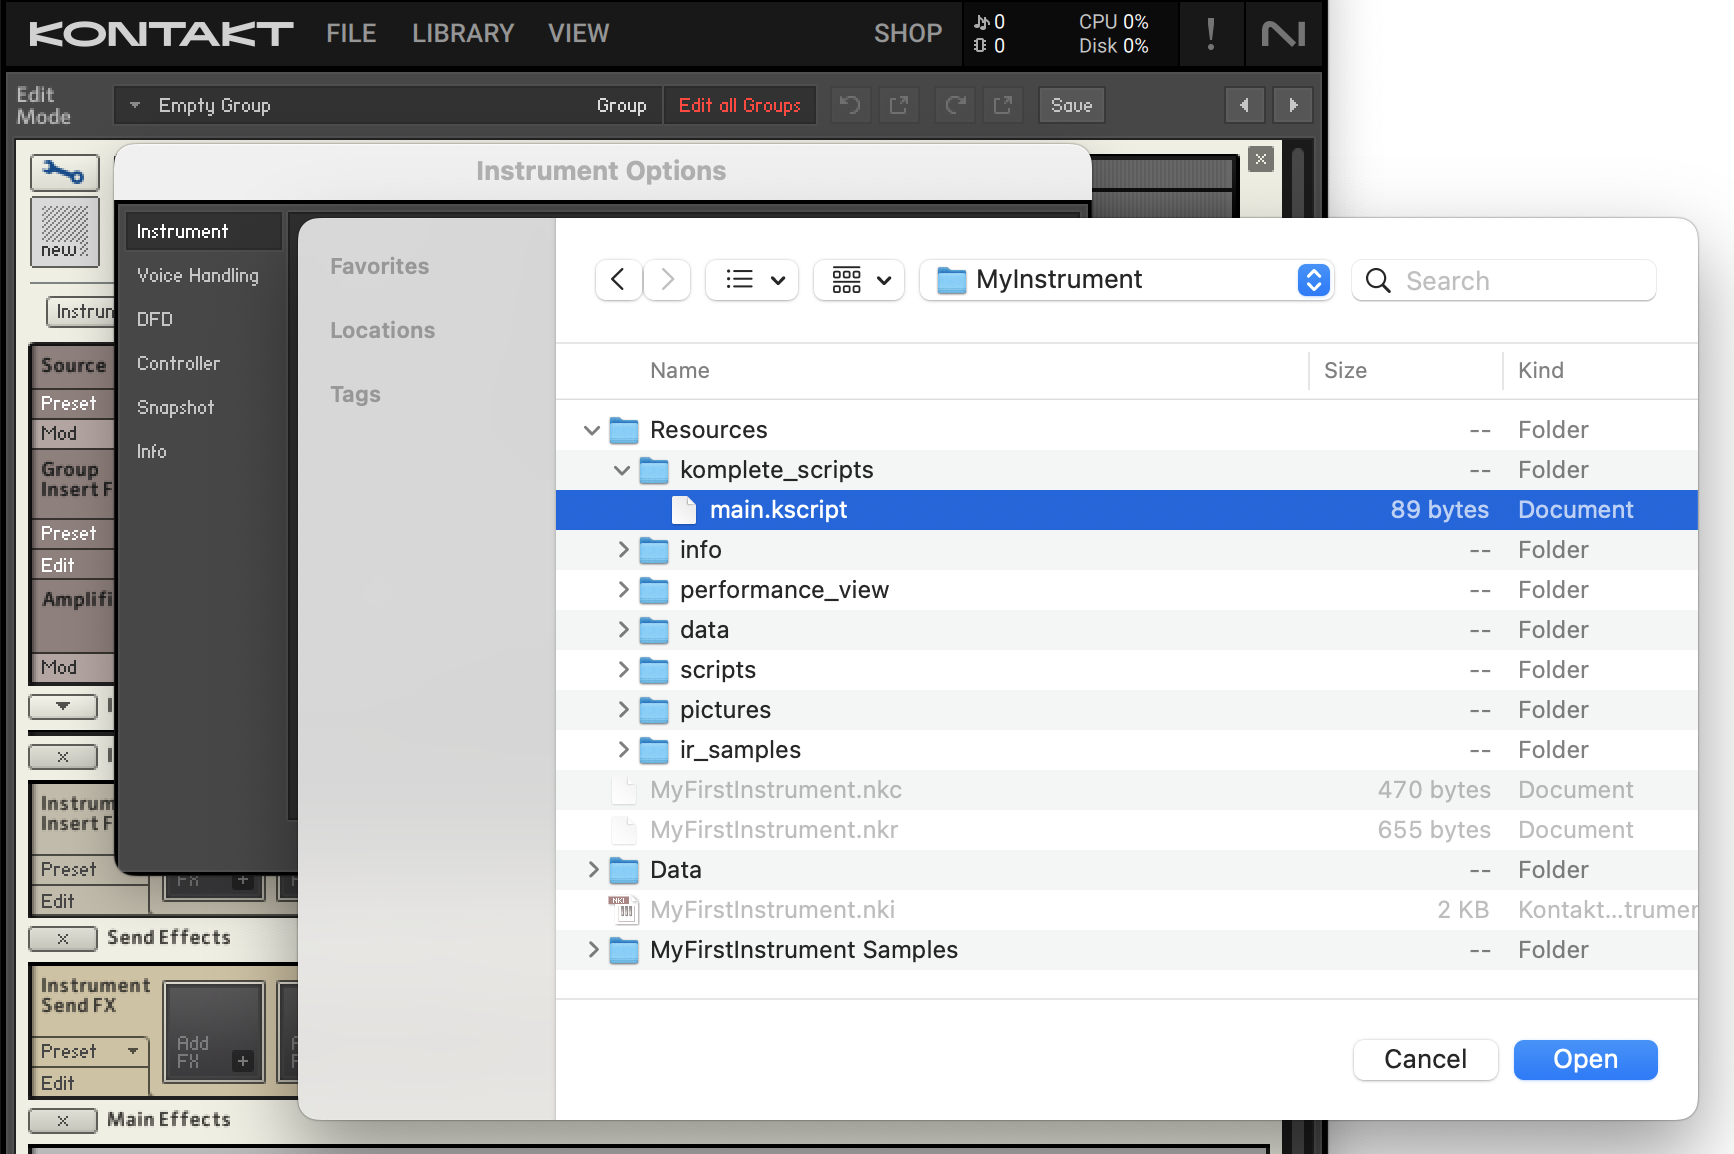The width and height of the screenshot is (1734, 1154).
Task: Open the LIBRARY menu
Action: click(x=463, y=34)
